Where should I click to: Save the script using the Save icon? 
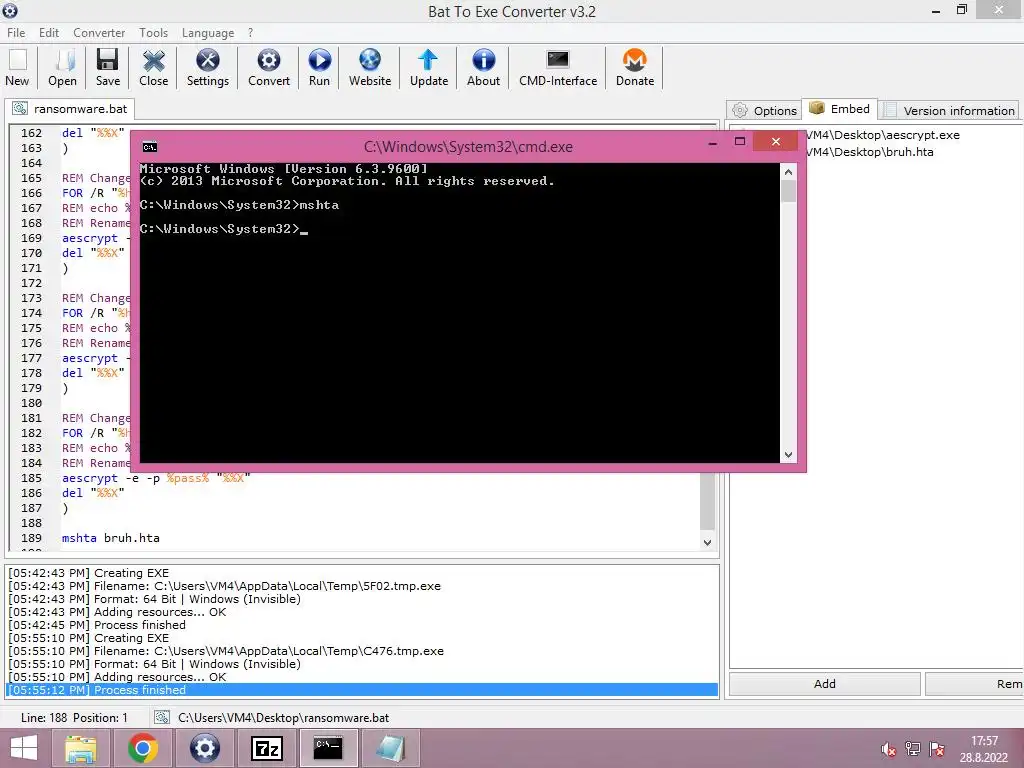(x=108, y=68)
